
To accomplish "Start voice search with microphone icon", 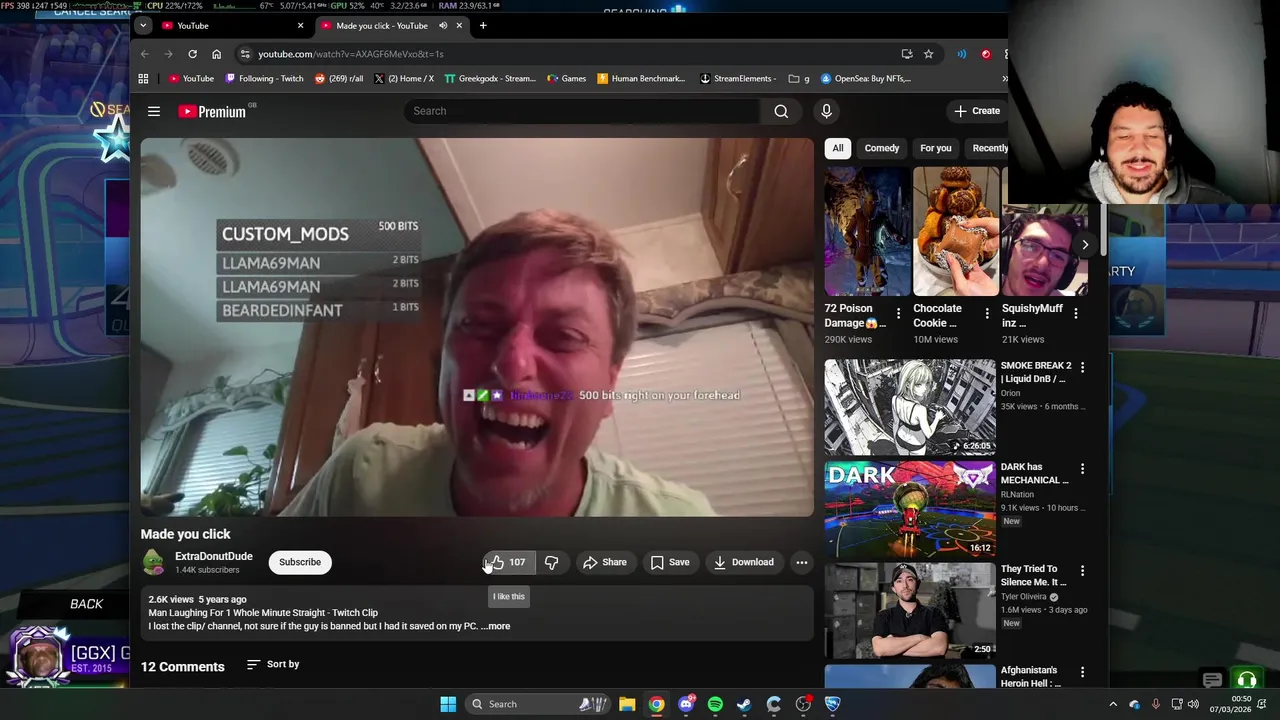I will pyautogui.click(x=826, y=111).
